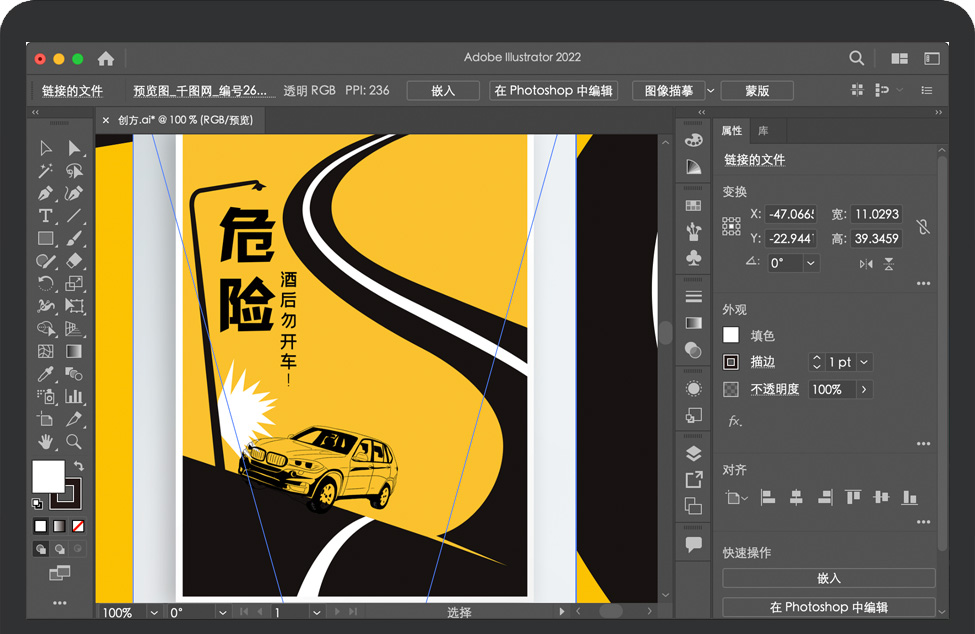Screen dimensions: 975x634
Task: Activate the Zoom magnifier tool
Action: click(74, 441)
